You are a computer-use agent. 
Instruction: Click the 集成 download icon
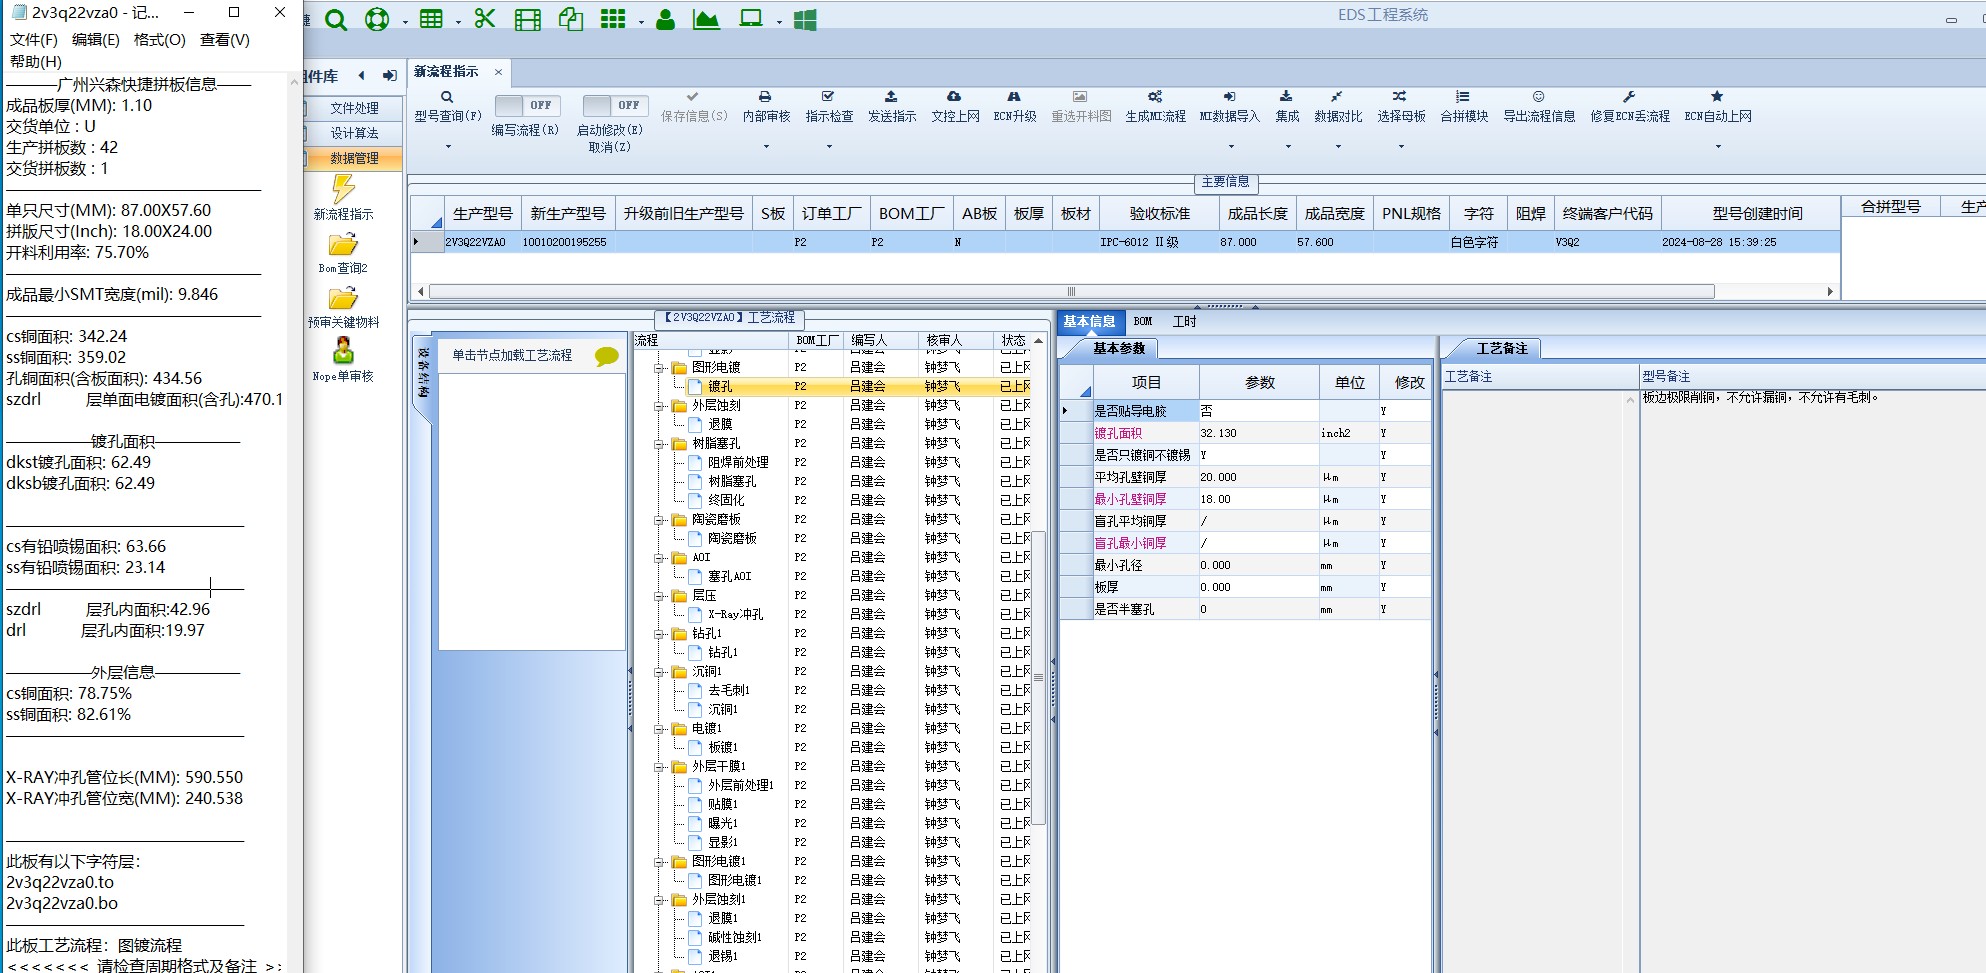point(1286,97)
